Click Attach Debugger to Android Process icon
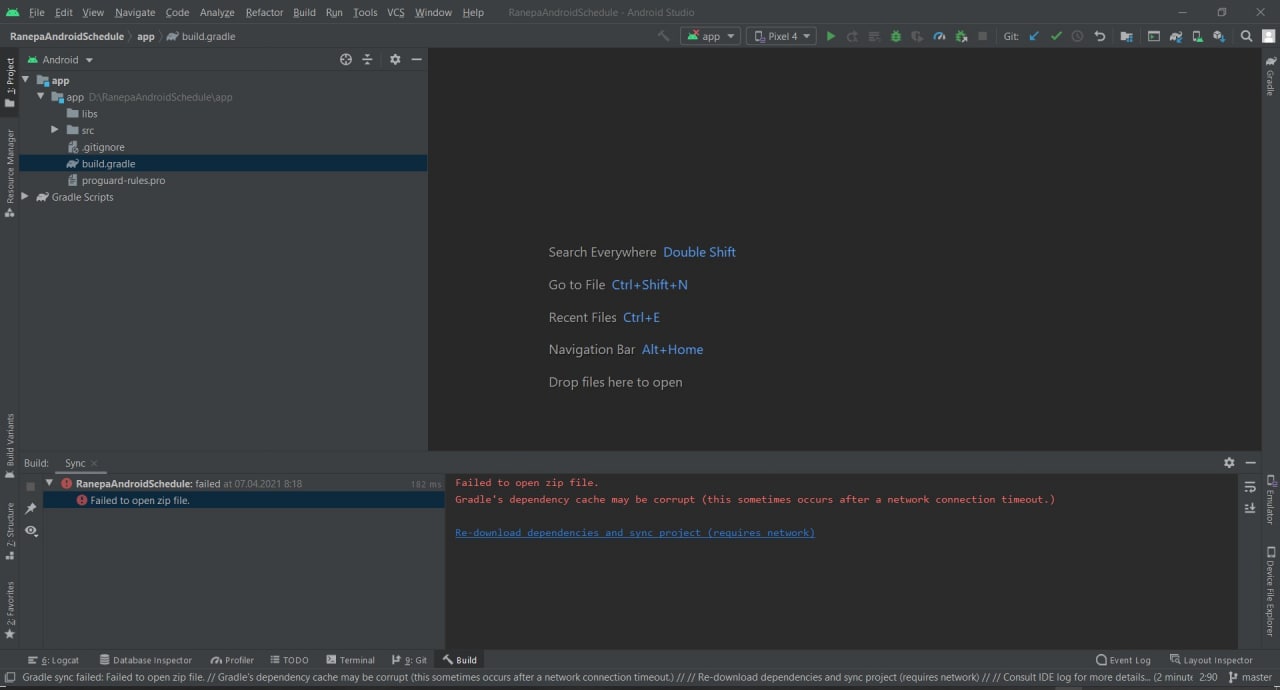This screenshot has height=690, width=1280. (x=961, y=36)
